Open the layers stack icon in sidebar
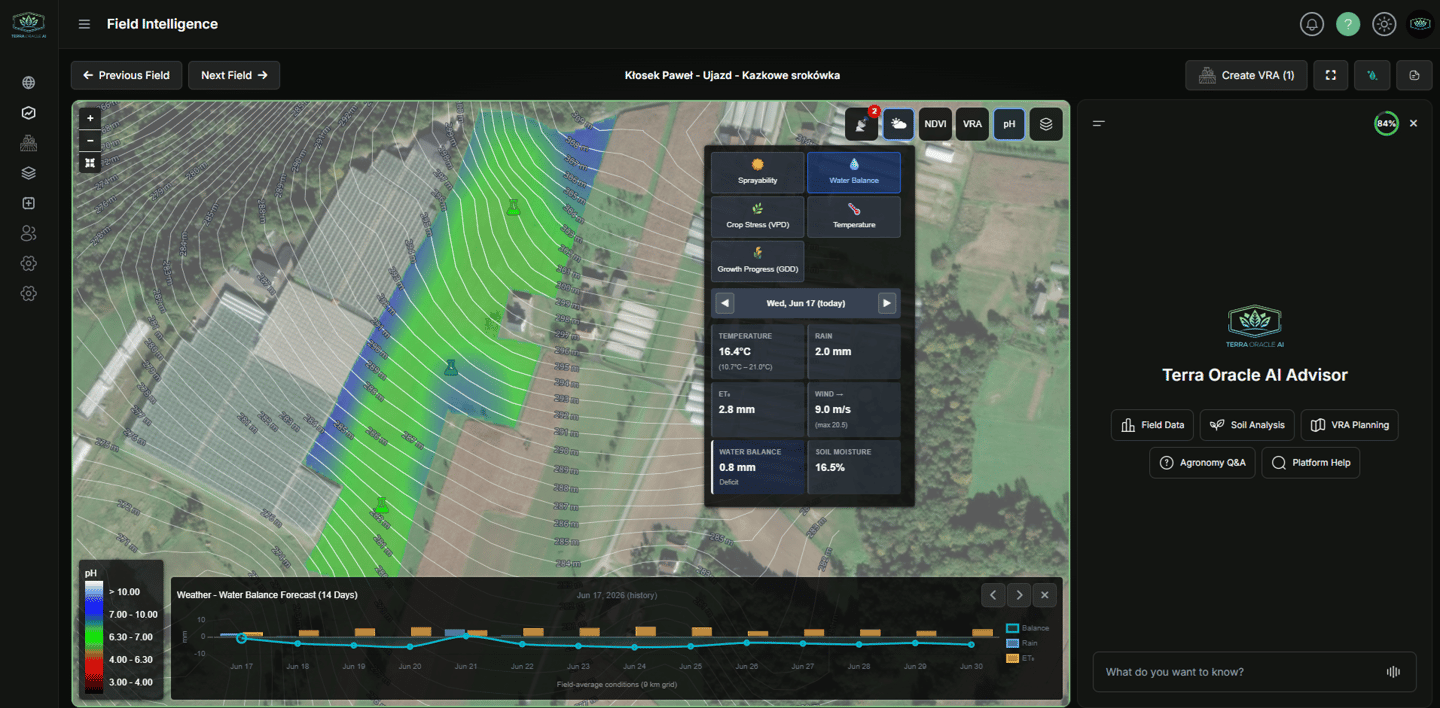The height and width of the screenshot is (708, 1440). 28,173
